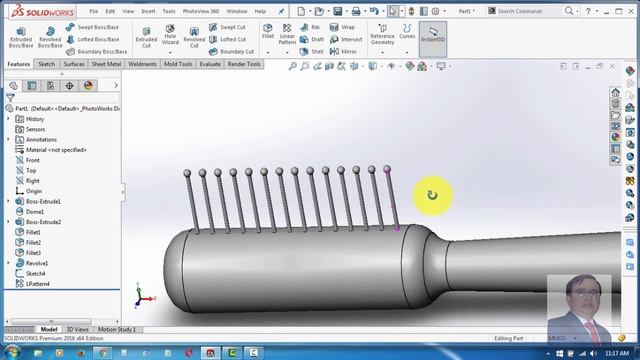Open the Curves dropdown arrow
This screenshot has width=640, height=360.
407,53
